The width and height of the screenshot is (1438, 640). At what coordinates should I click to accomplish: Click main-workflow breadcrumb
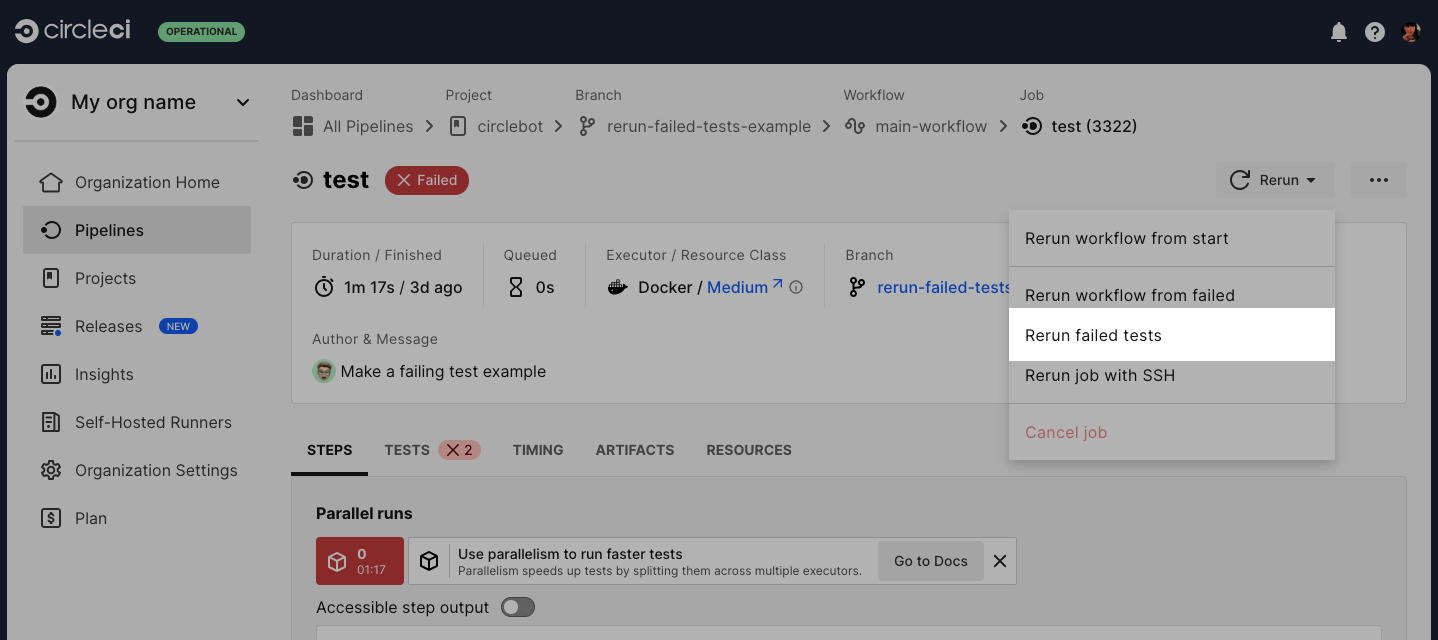[931, 126]
